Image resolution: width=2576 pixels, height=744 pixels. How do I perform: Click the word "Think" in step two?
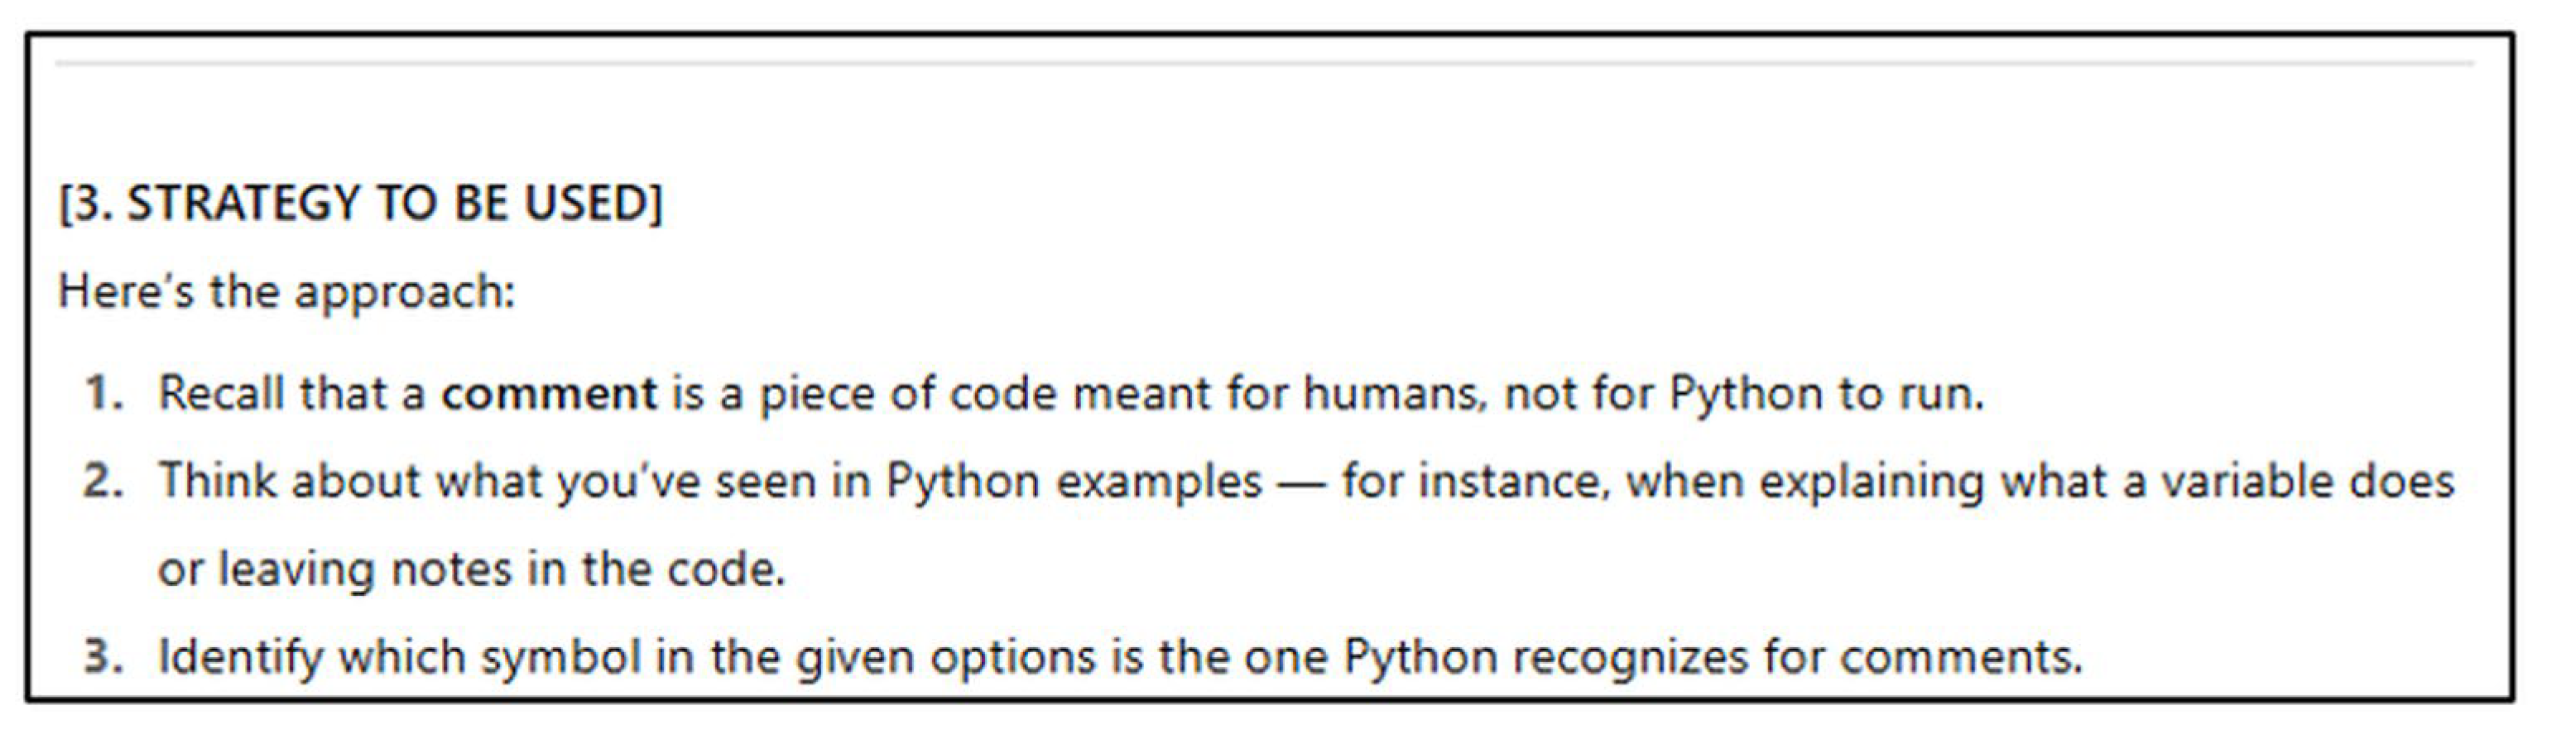(x=216, y=481)
